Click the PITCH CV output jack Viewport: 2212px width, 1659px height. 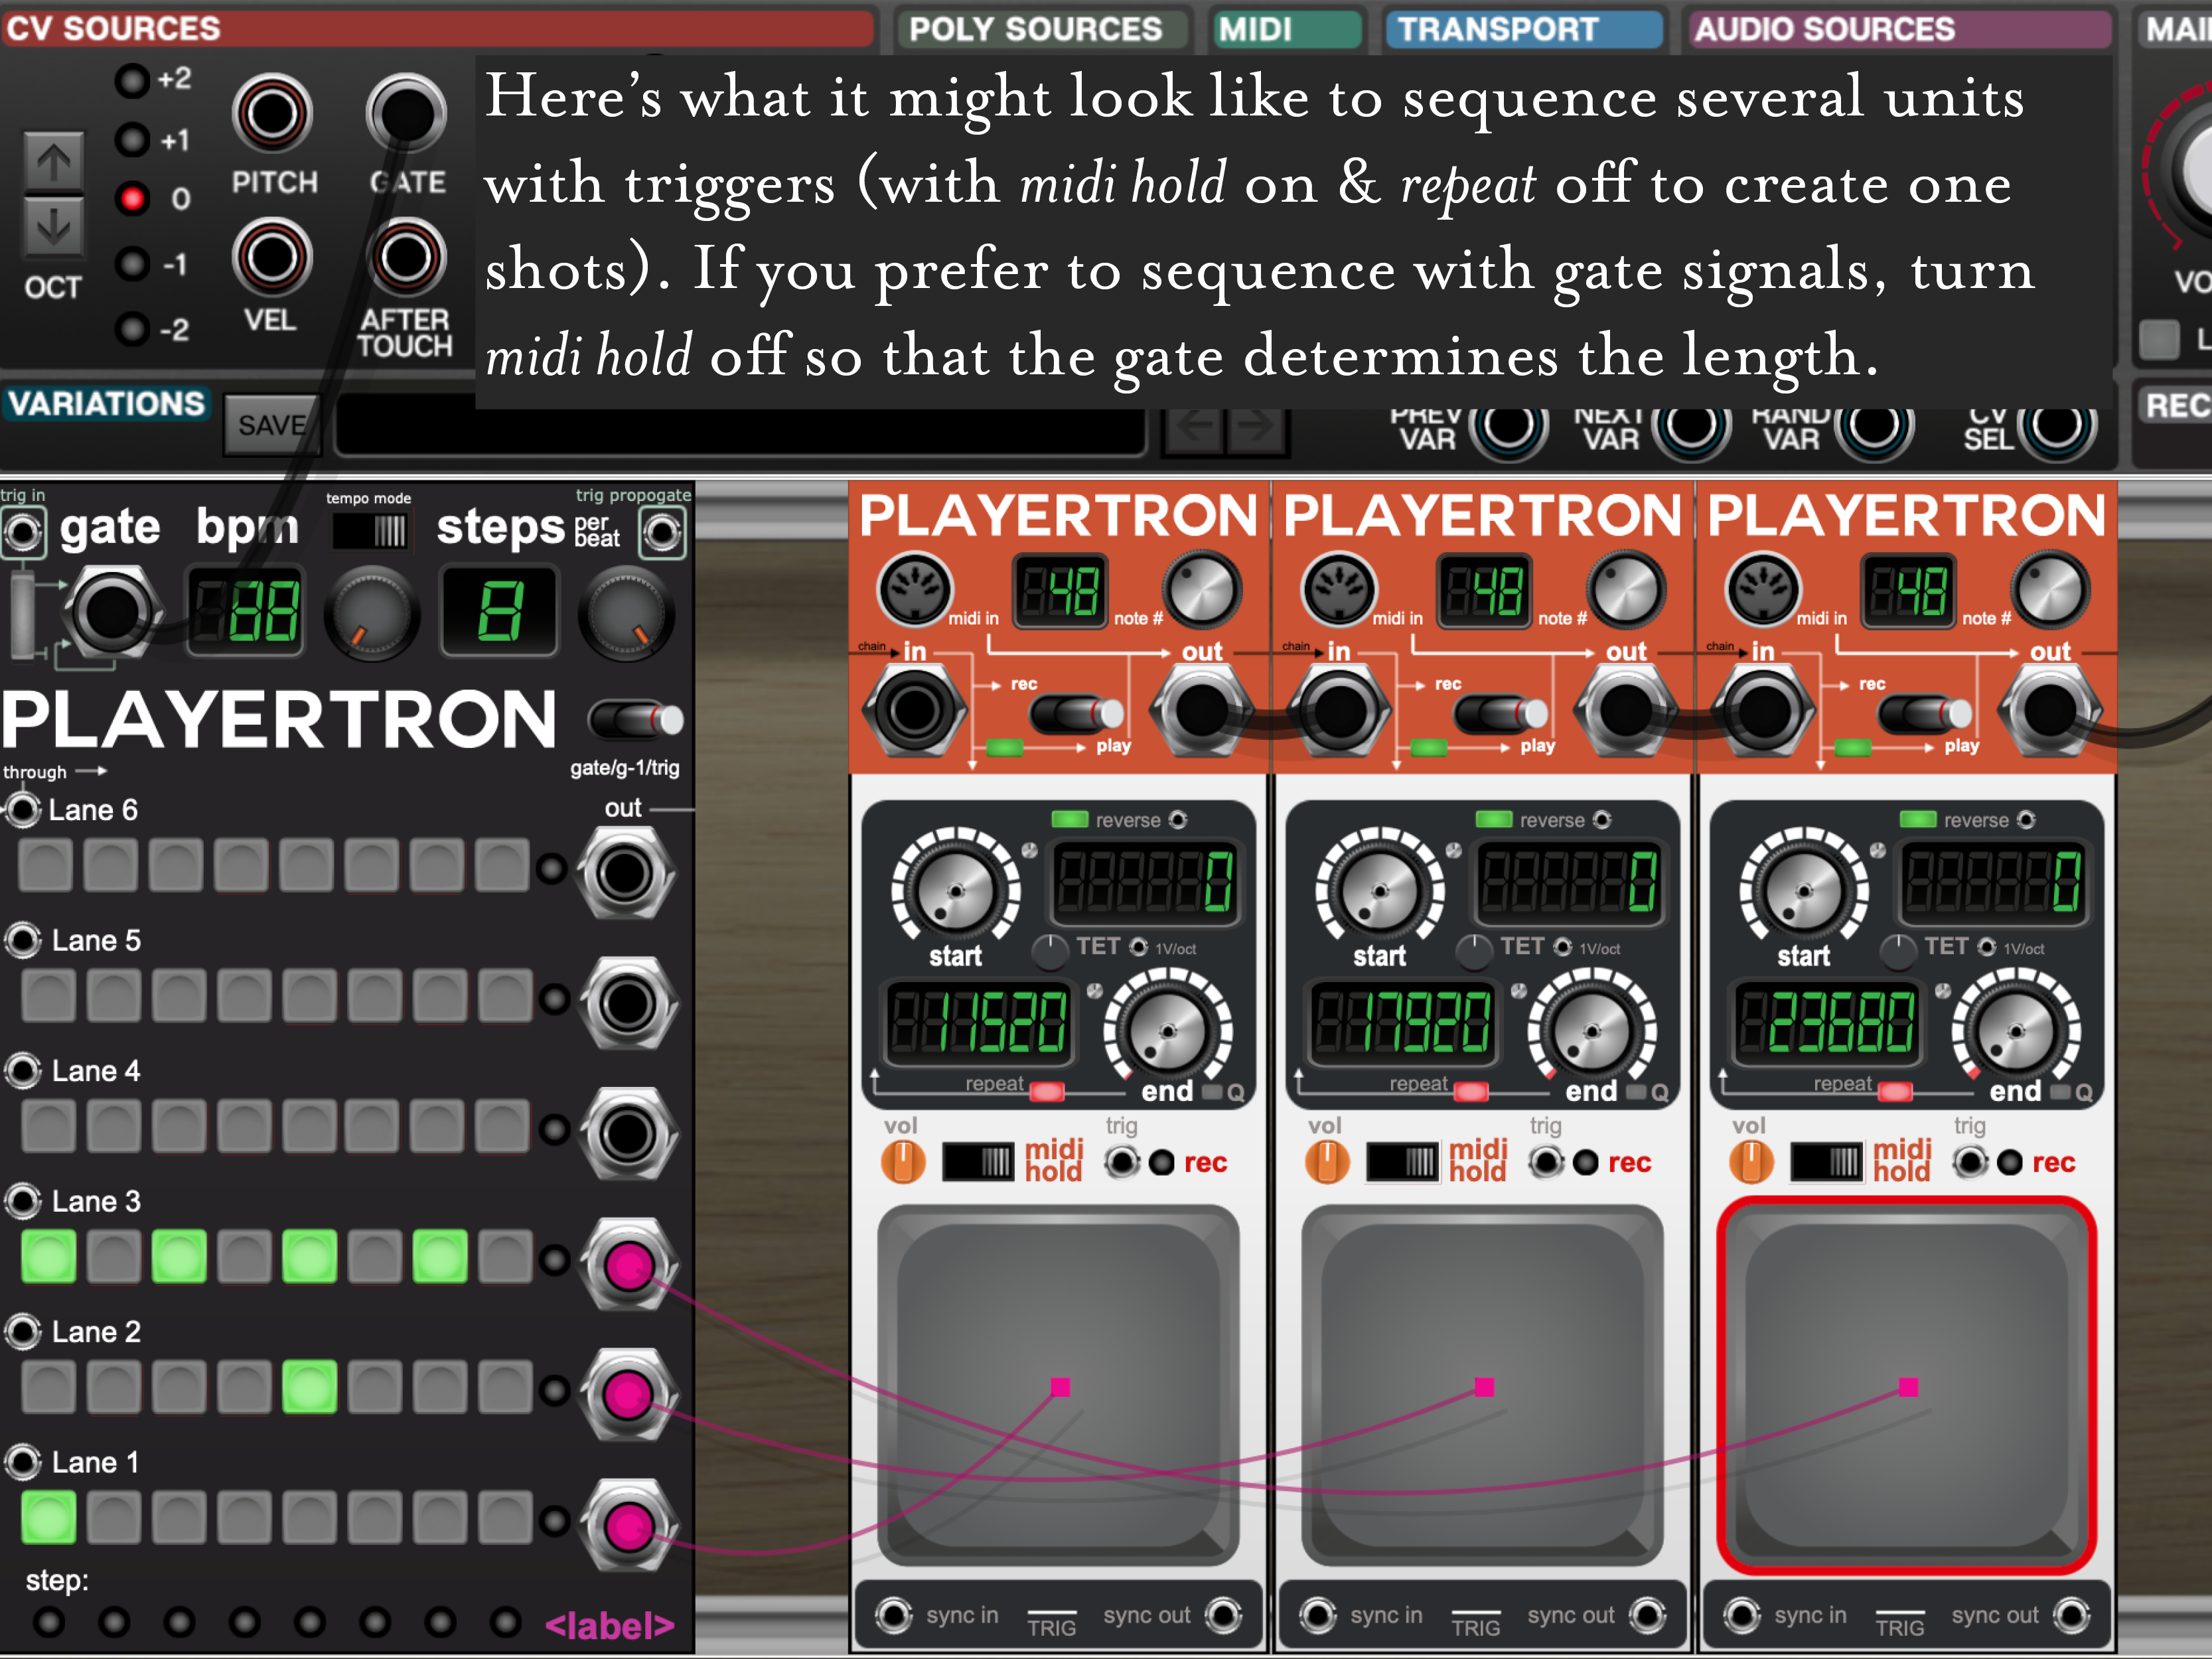click(272, 114)
